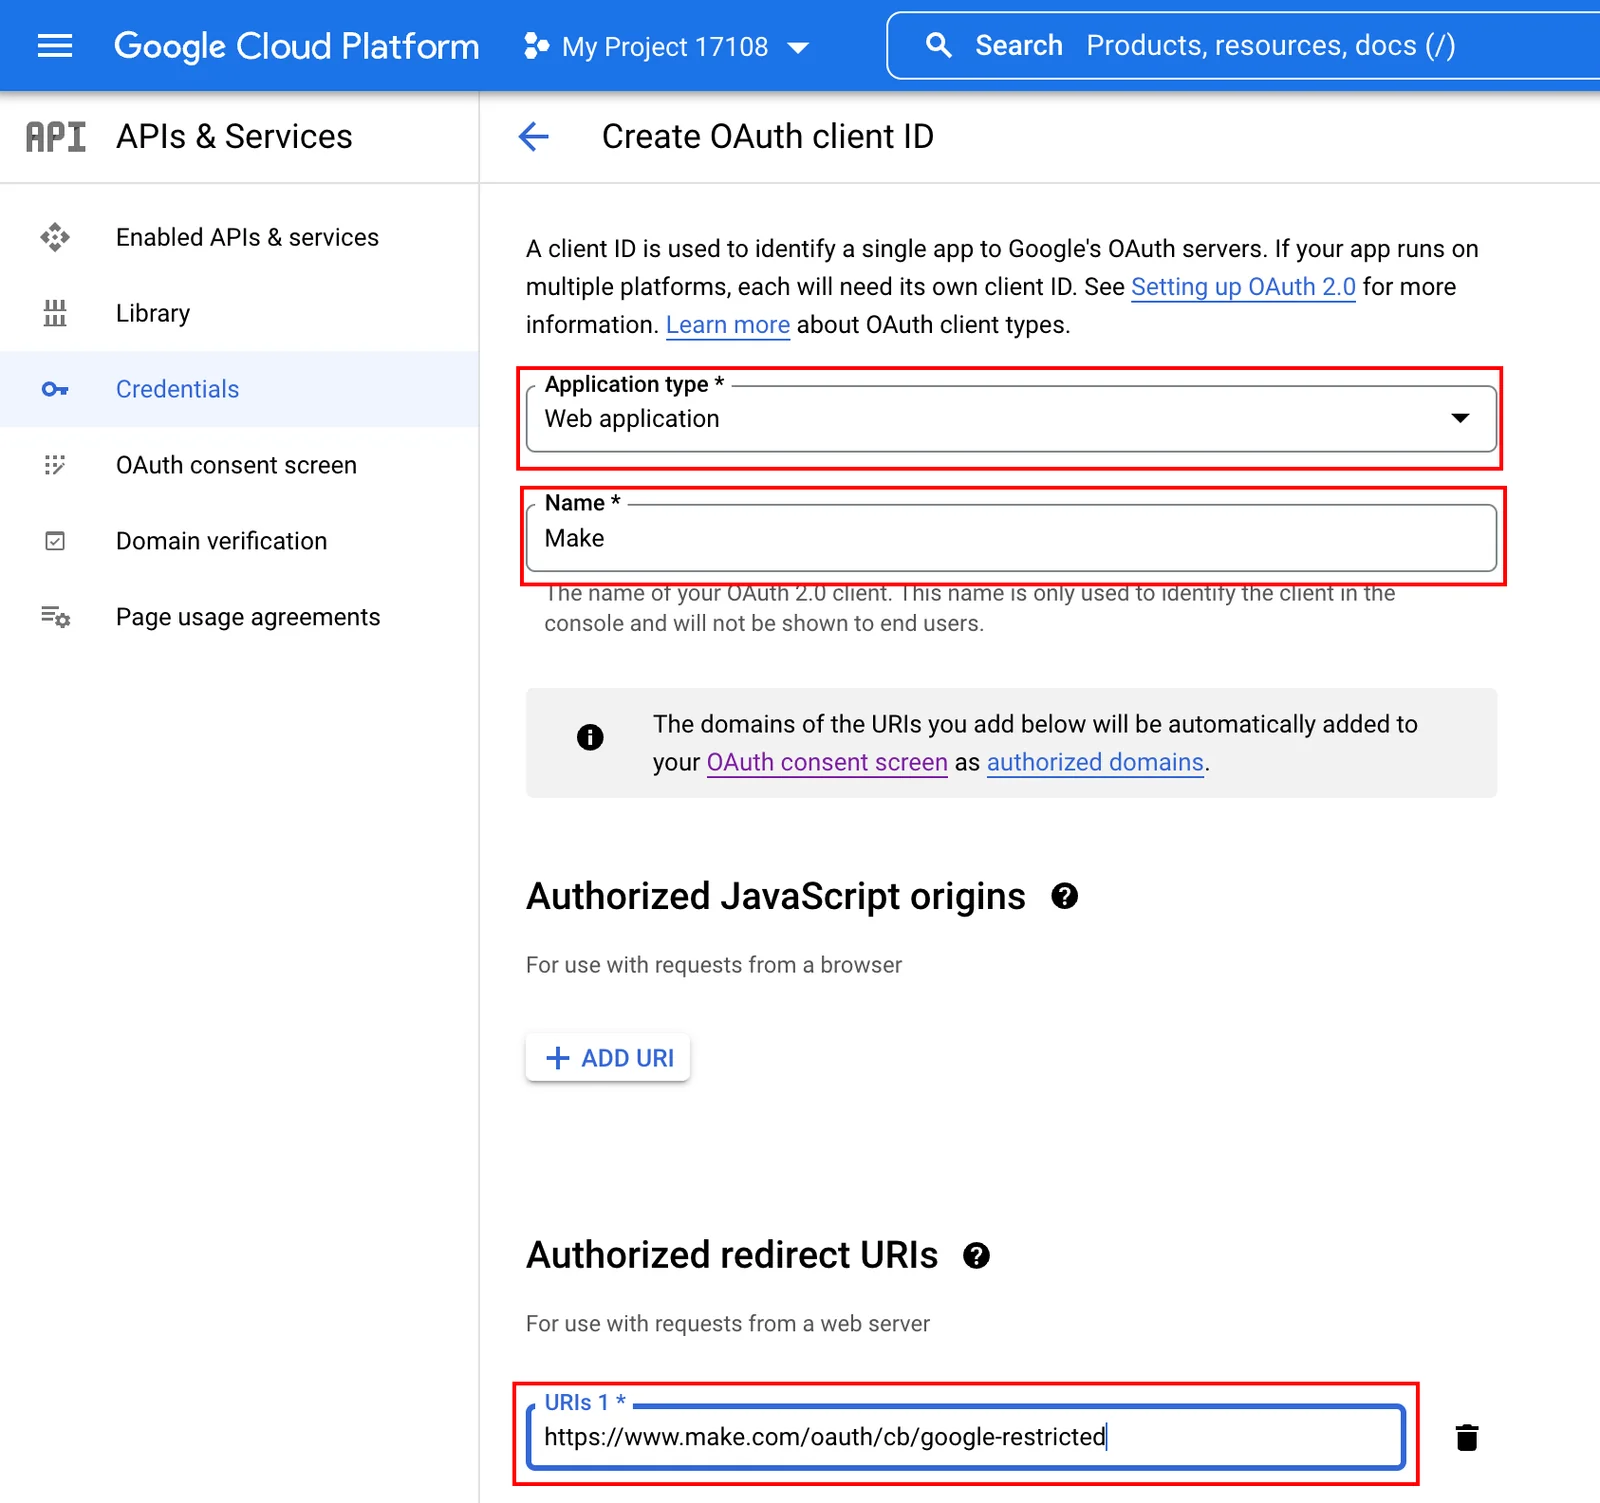1600x1503 pixels.
Task: Expand the Application type dropdown
Action: [x=1011, y=419]
